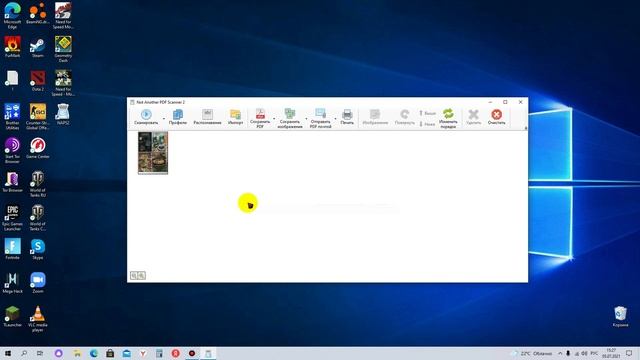The height and width of the screenshot is (360, 640).
Task: Select the NAPS2 desktop shortcut
Action: click(63, 114)
